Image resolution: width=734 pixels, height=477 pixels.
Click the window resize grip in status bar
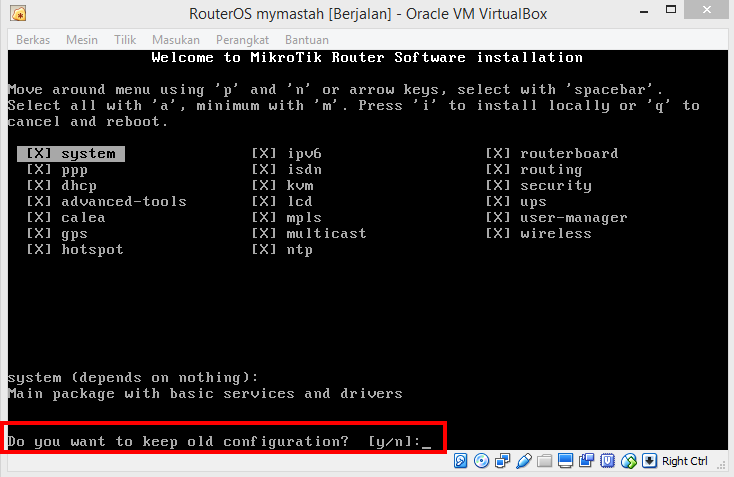pos(721,464)
